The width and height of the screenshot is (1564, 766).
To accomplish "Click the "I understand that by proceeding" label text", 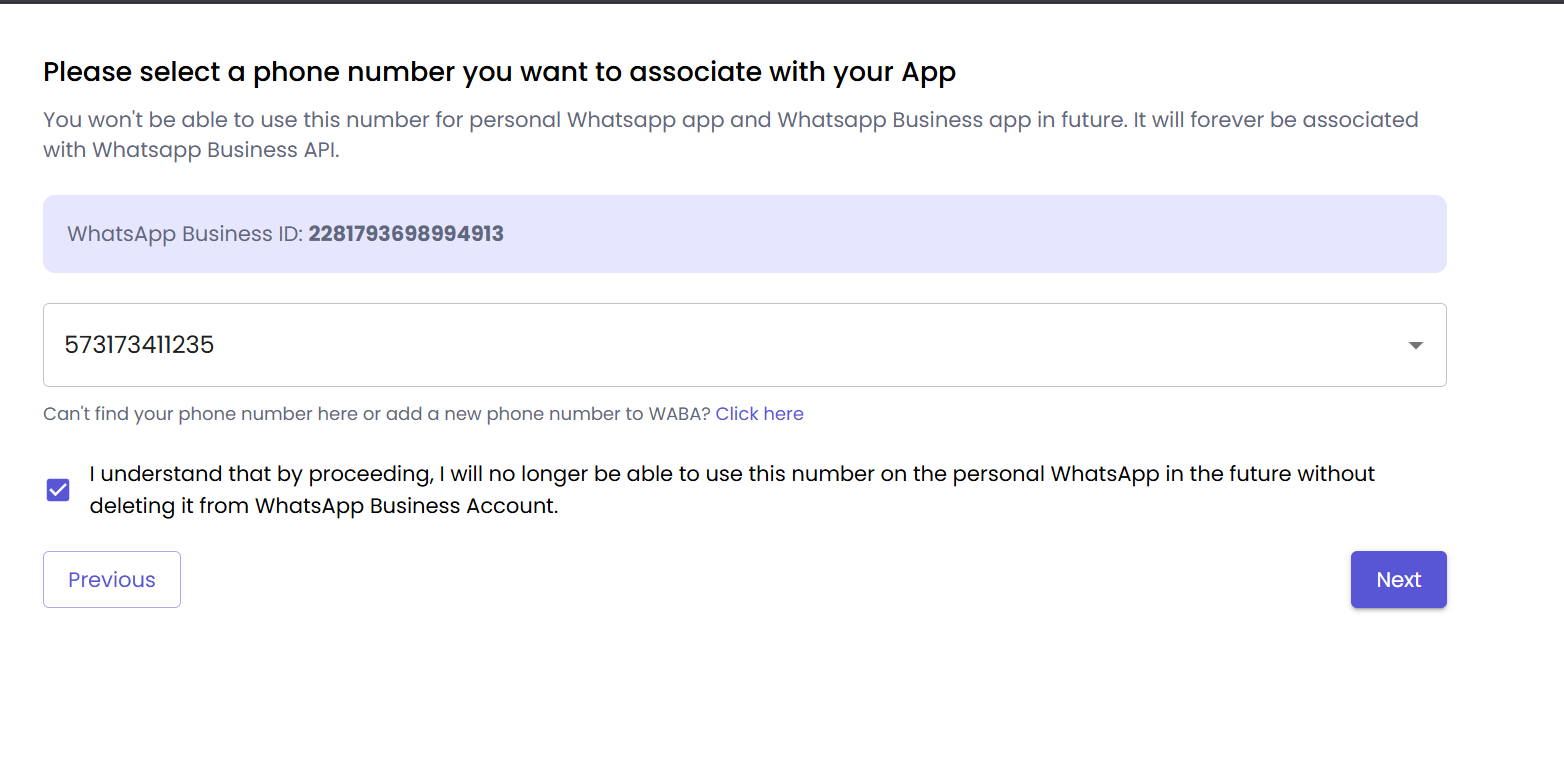I will click(300, 474).
